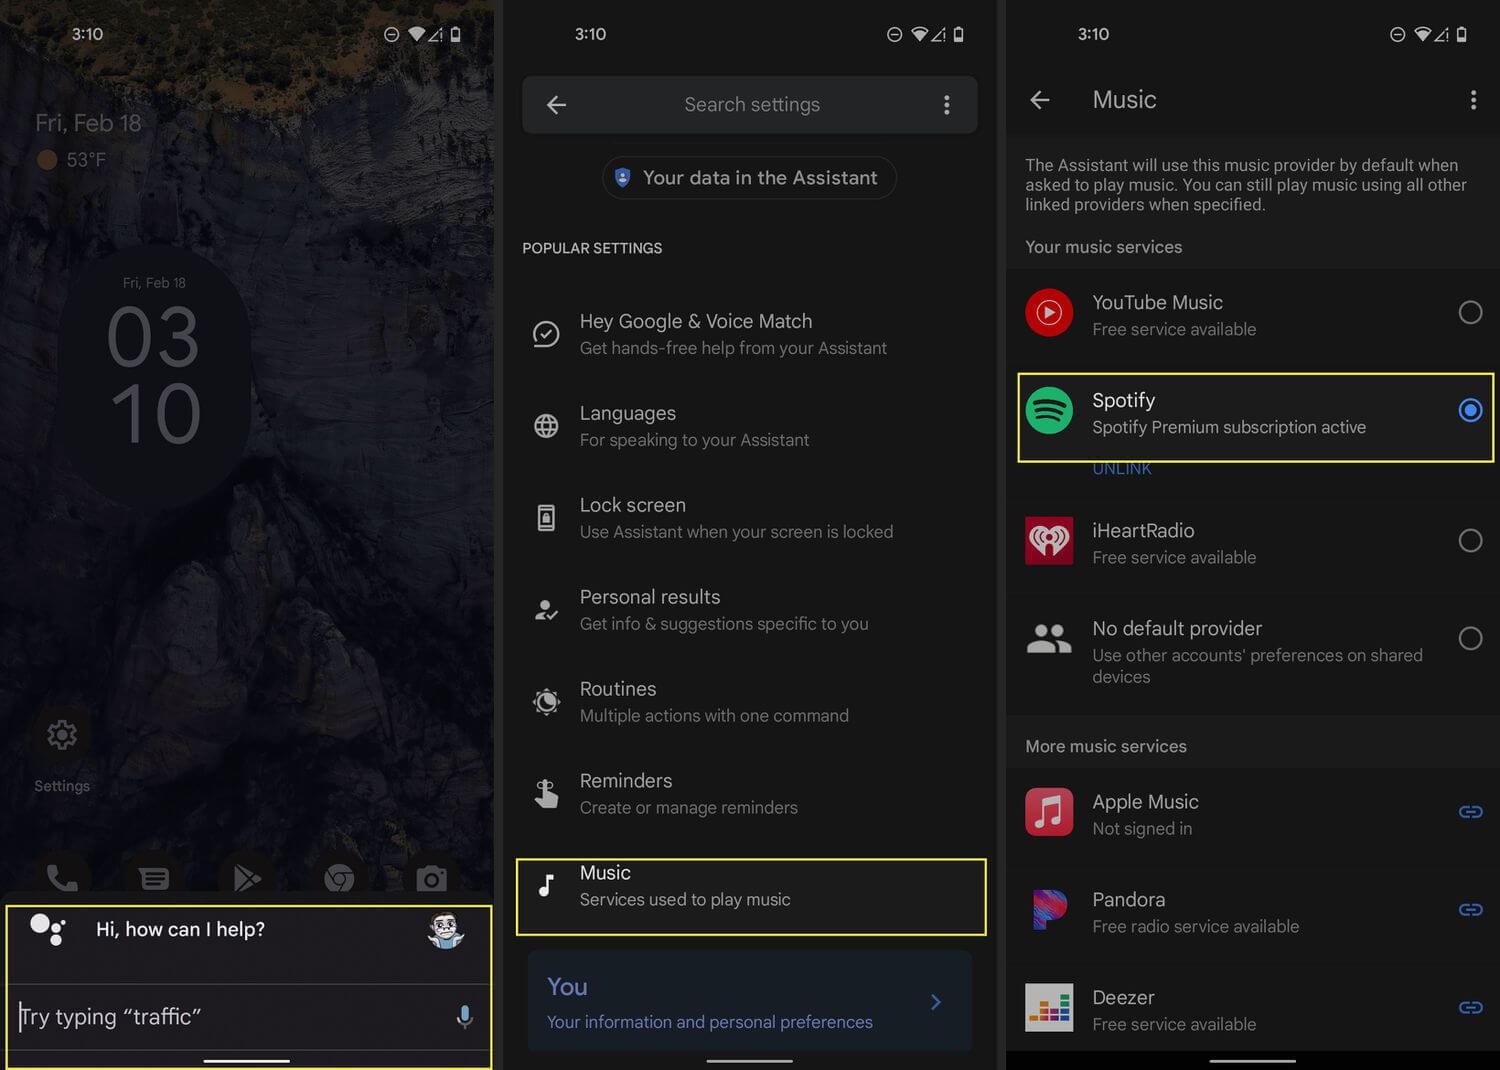1500x1070 pixels.
Task: Open the camera from the lock screen shortcut
Action: point(431,877)
